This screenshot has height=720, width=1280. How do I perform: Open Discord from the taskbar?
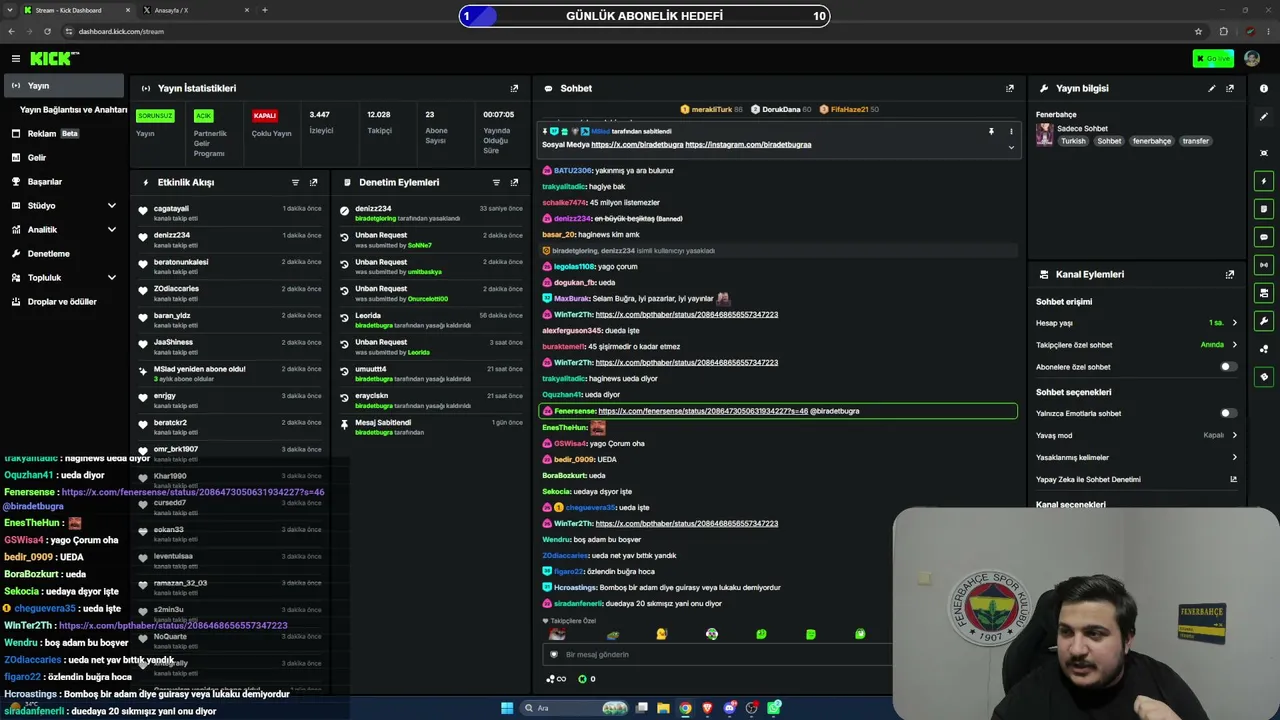(729, 708)
